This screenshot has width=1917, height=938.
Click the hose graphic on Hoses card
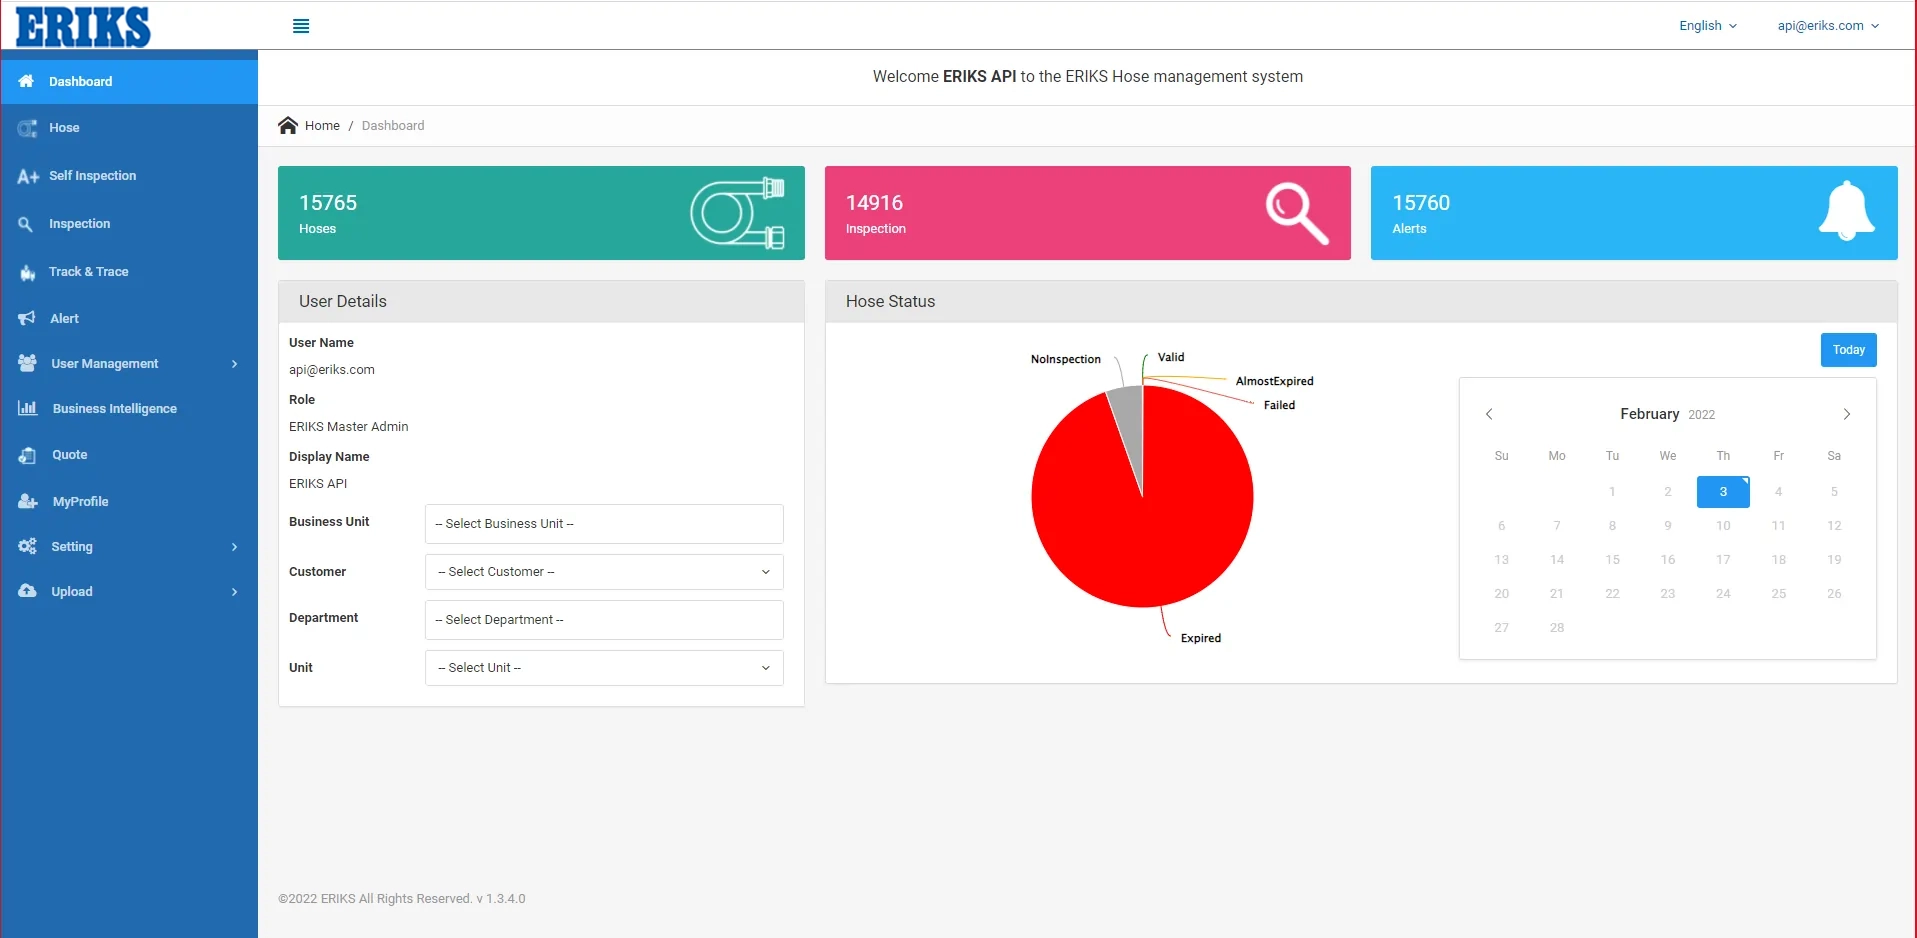click(x=738, y=213)
